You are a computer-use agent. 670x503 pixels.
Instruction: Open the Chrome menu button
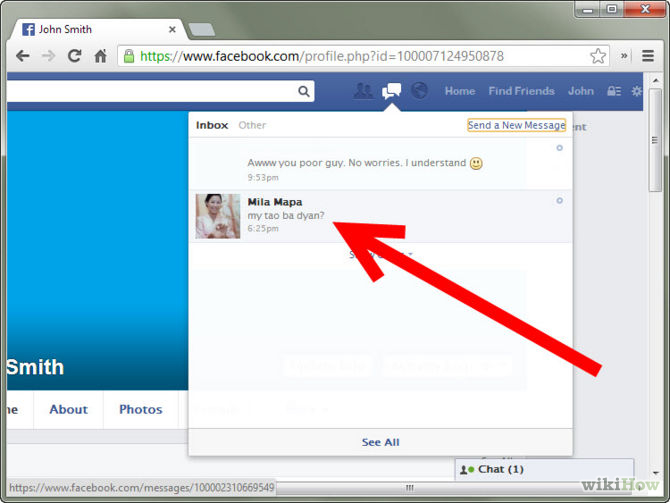(x=648, y=56)
